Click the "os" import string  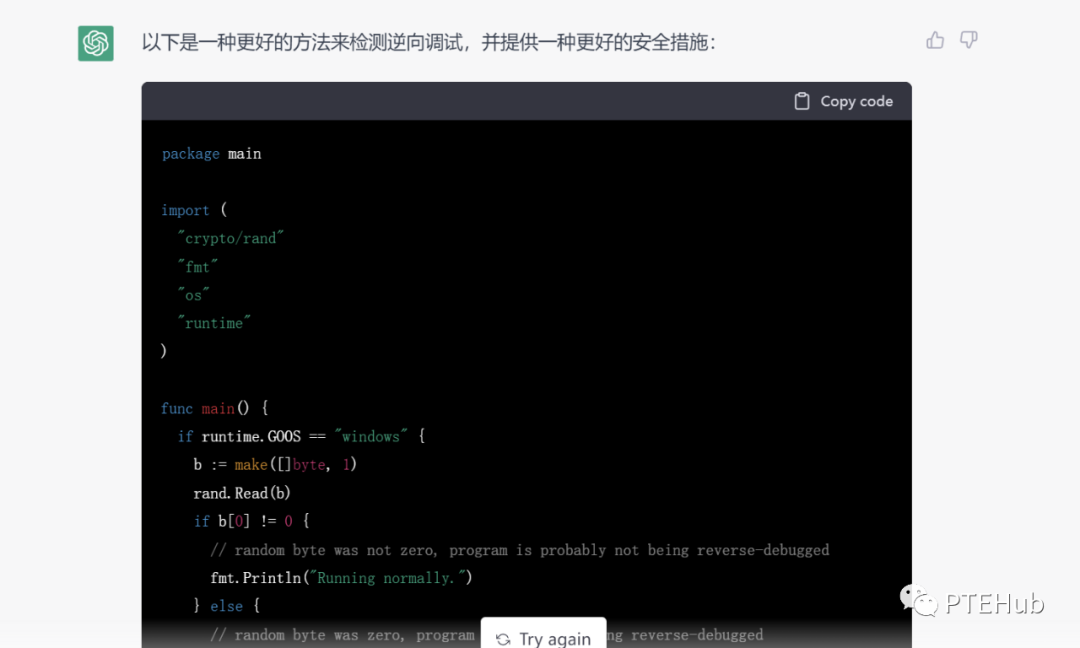coord(194,295)
